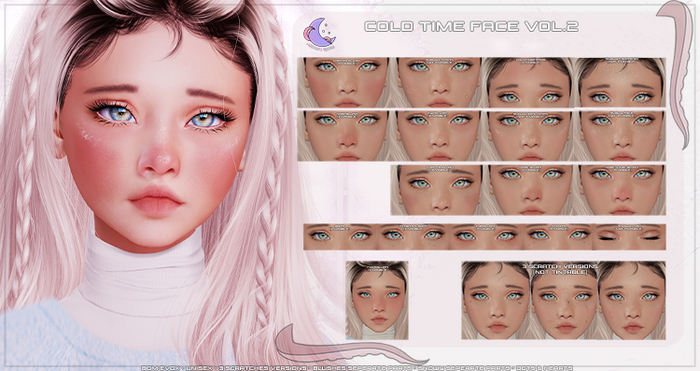Select the red cheek blush preview in the first row

click(x=343, y=82)
